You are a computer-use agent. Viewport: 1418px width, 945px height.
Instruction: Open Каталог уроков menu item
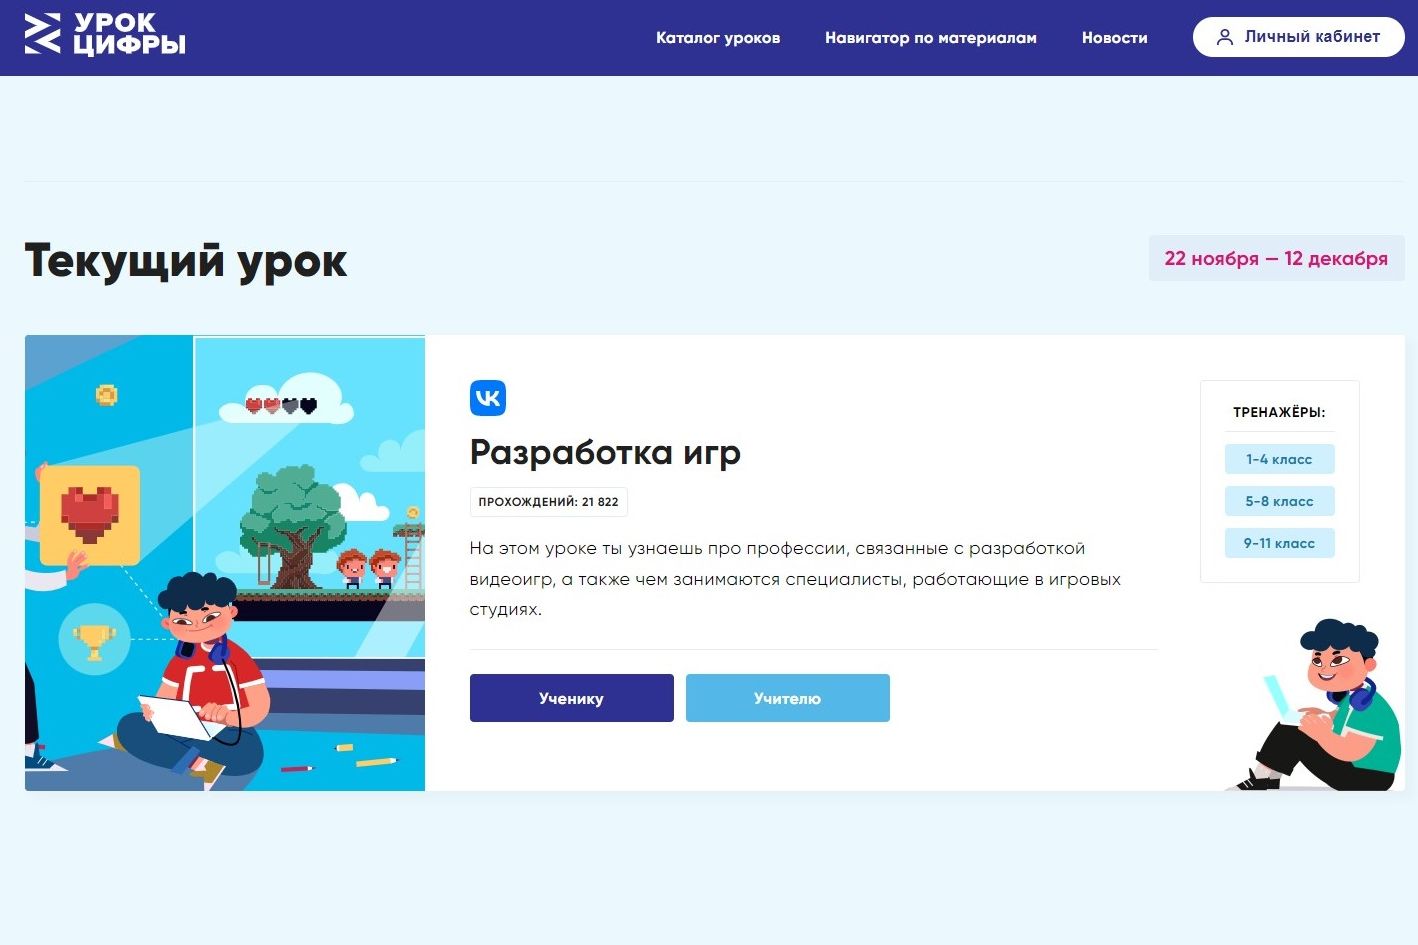[x=718, y=38]
